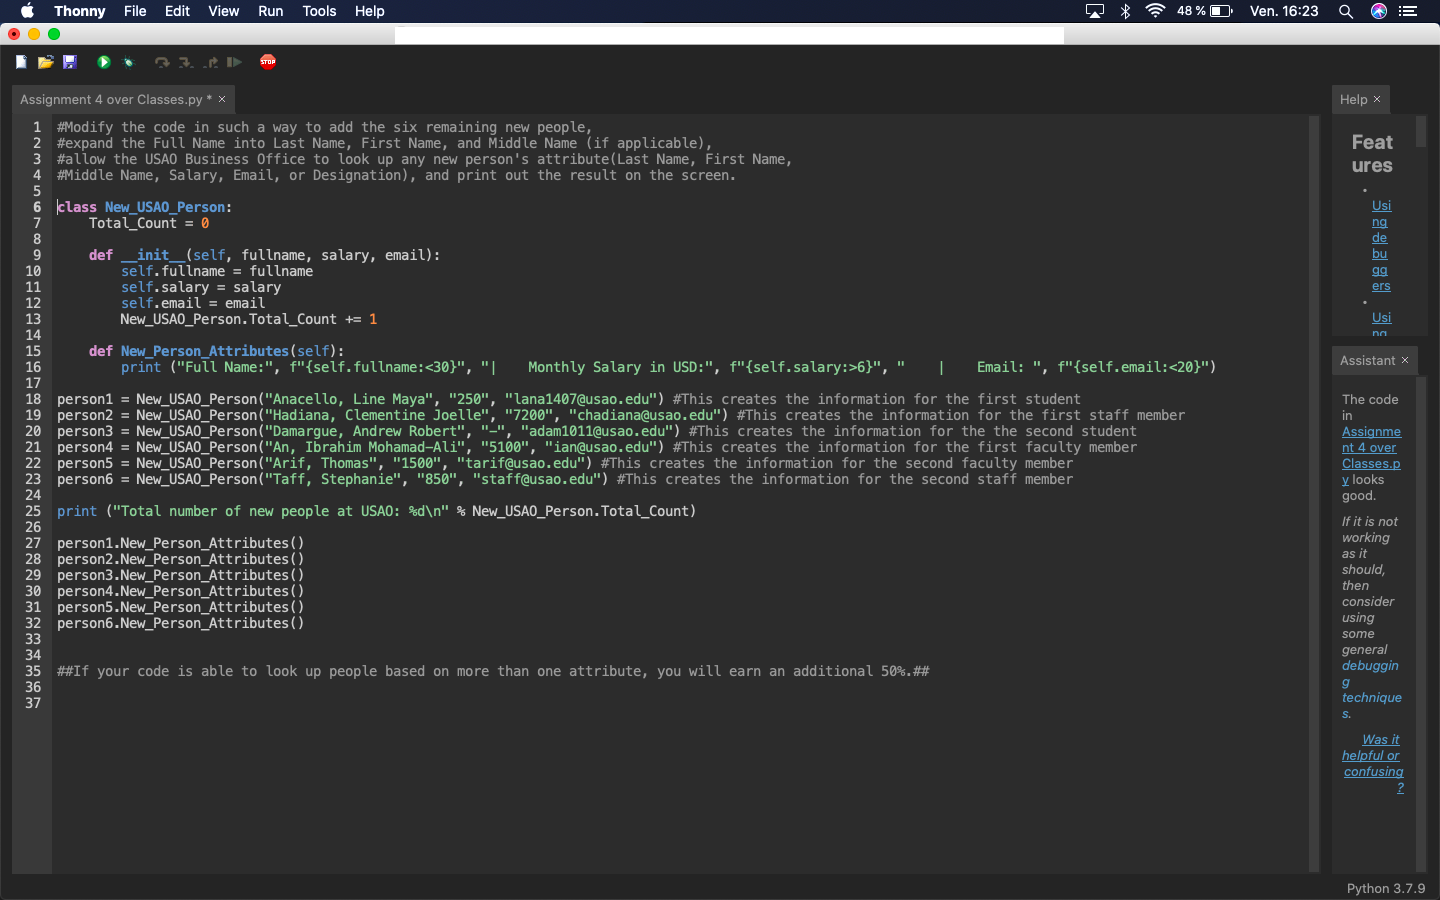Open the Spotlight search icon in the menu bar
Image resolution: width=1440 pixels, height=900 pixels.
pyautogui.click(x=1346, y=11)
